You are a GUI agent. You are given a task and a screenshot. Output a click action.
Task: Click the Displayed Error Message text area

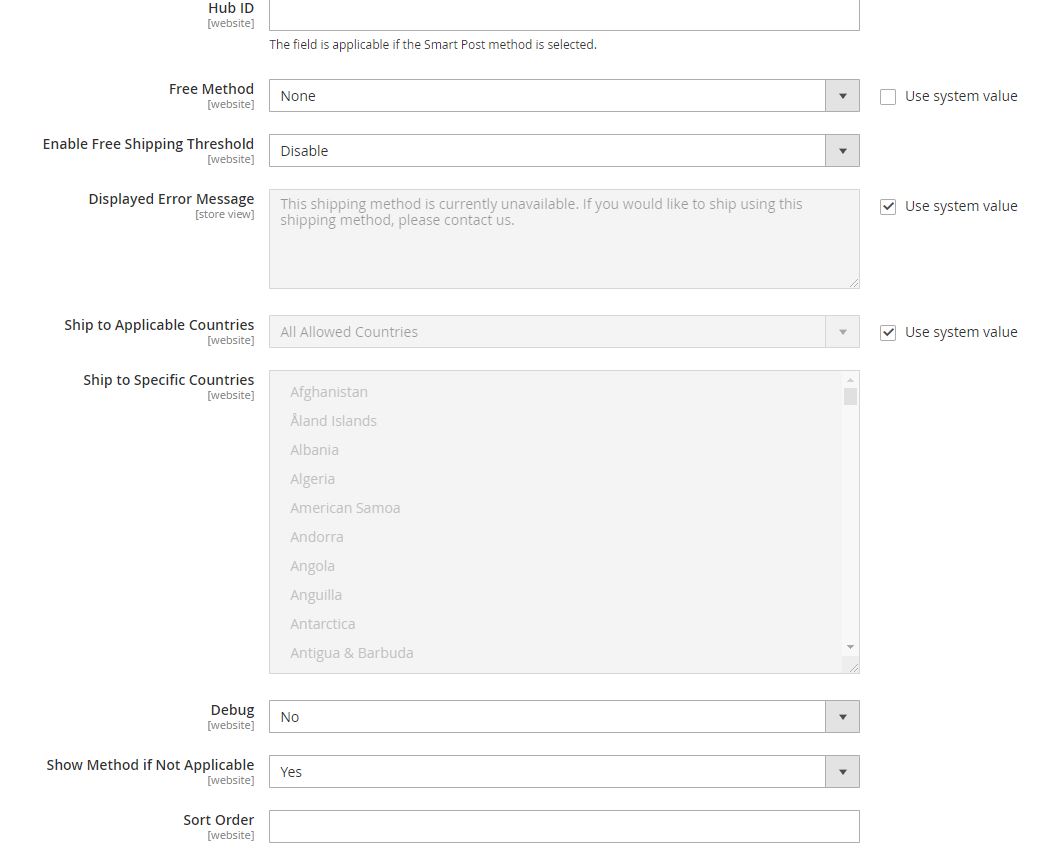[563, 237]
